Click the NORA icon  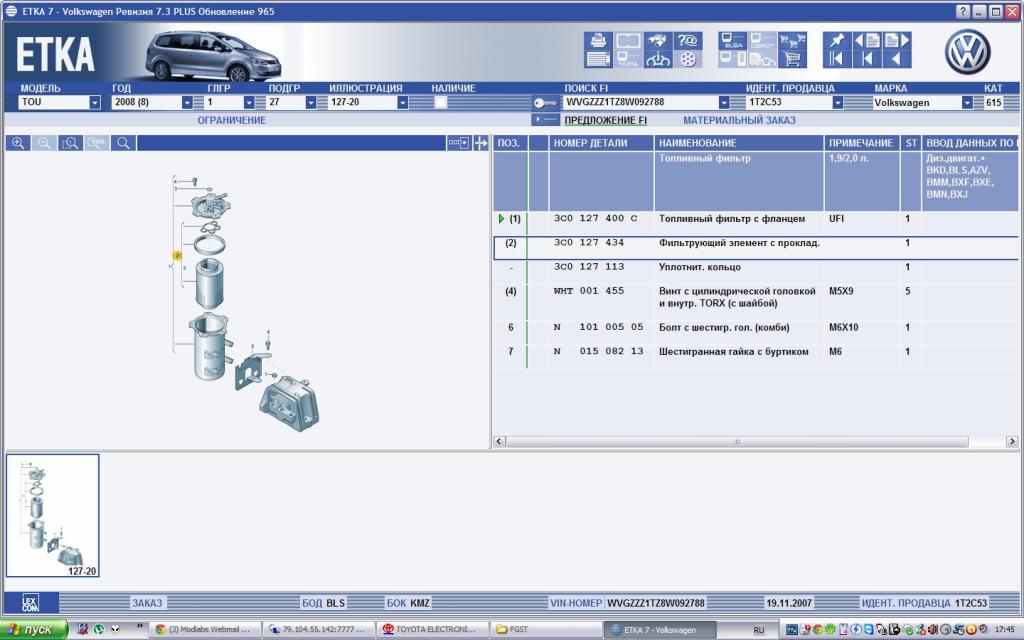click(628, 59)
